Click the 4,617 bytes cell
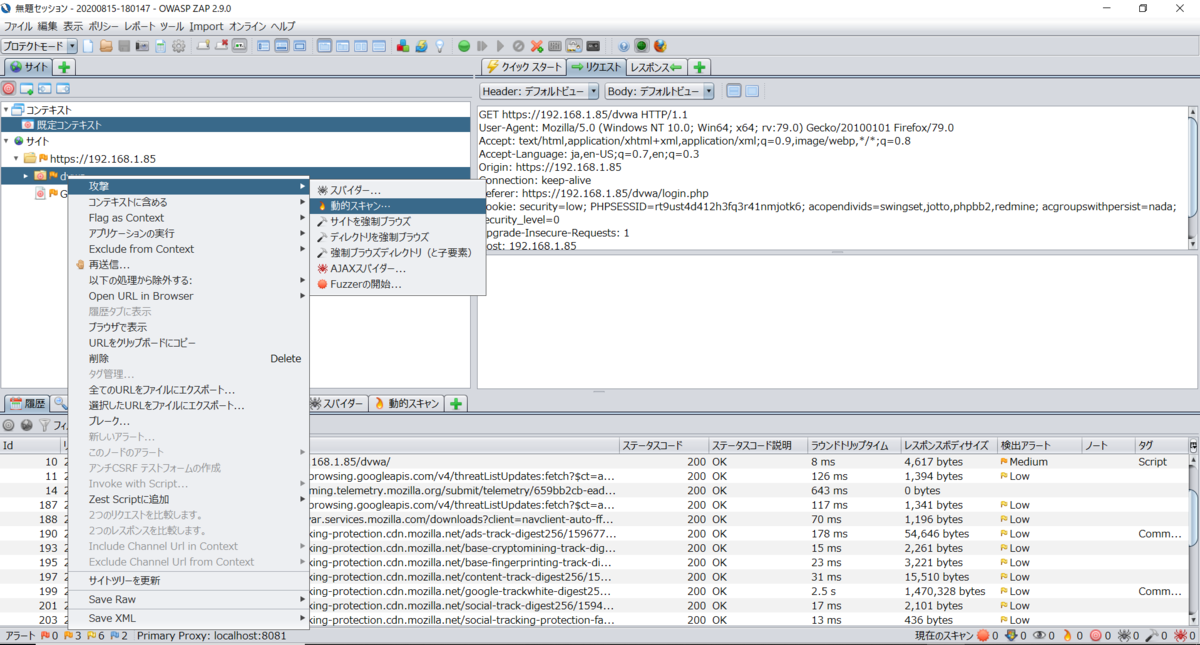Image resolution: width=1200 pixels, height=645 pixels. pos(948,462)
